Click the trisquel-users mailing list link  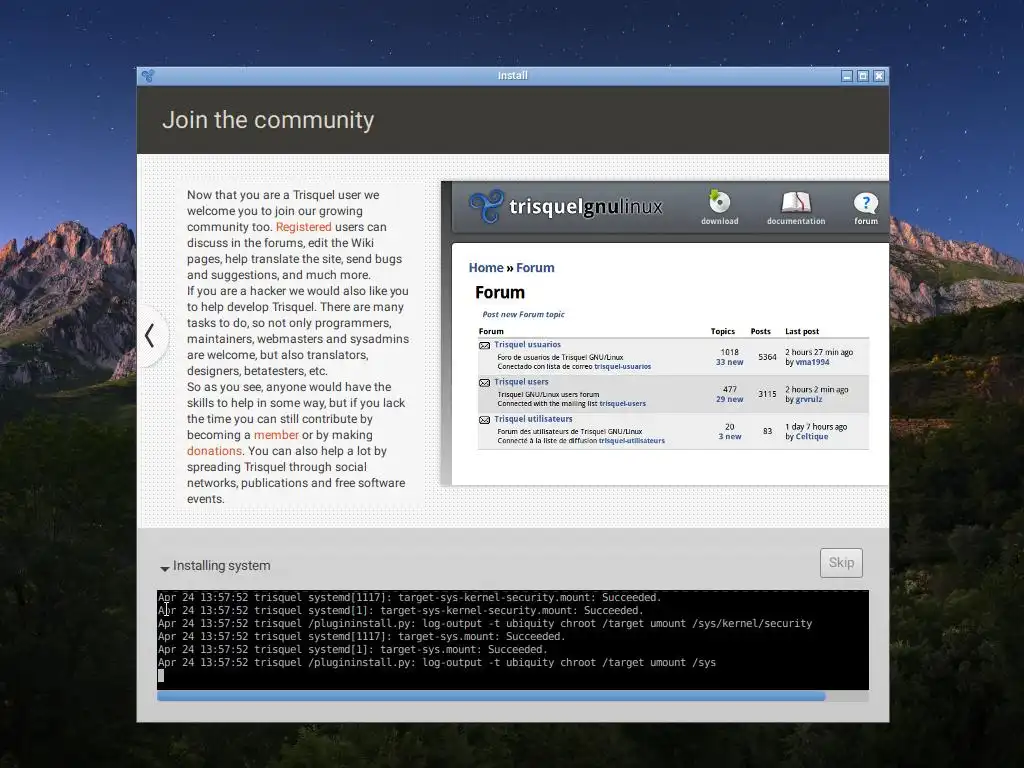(x=622, y=404)
